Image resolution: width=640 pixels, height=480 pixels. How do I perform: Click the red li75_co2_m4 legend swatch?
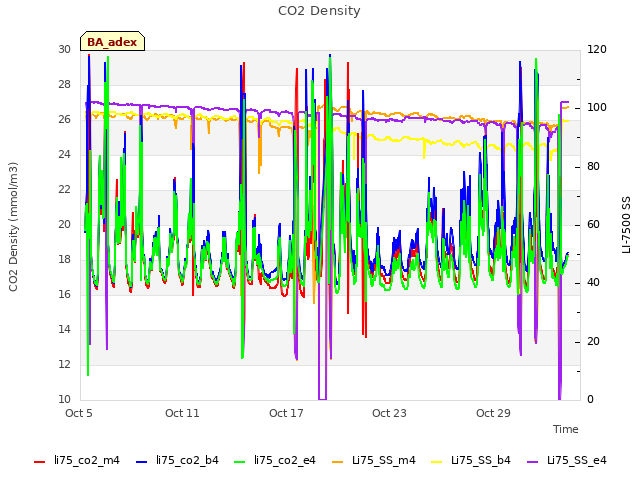pos(40,462)
